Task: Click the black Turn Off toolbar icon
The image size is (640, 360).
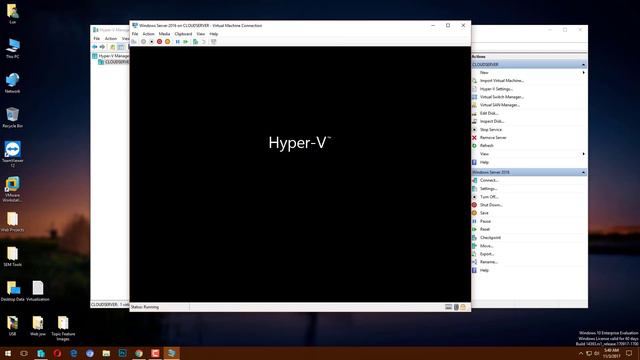Action: [151, 42]
